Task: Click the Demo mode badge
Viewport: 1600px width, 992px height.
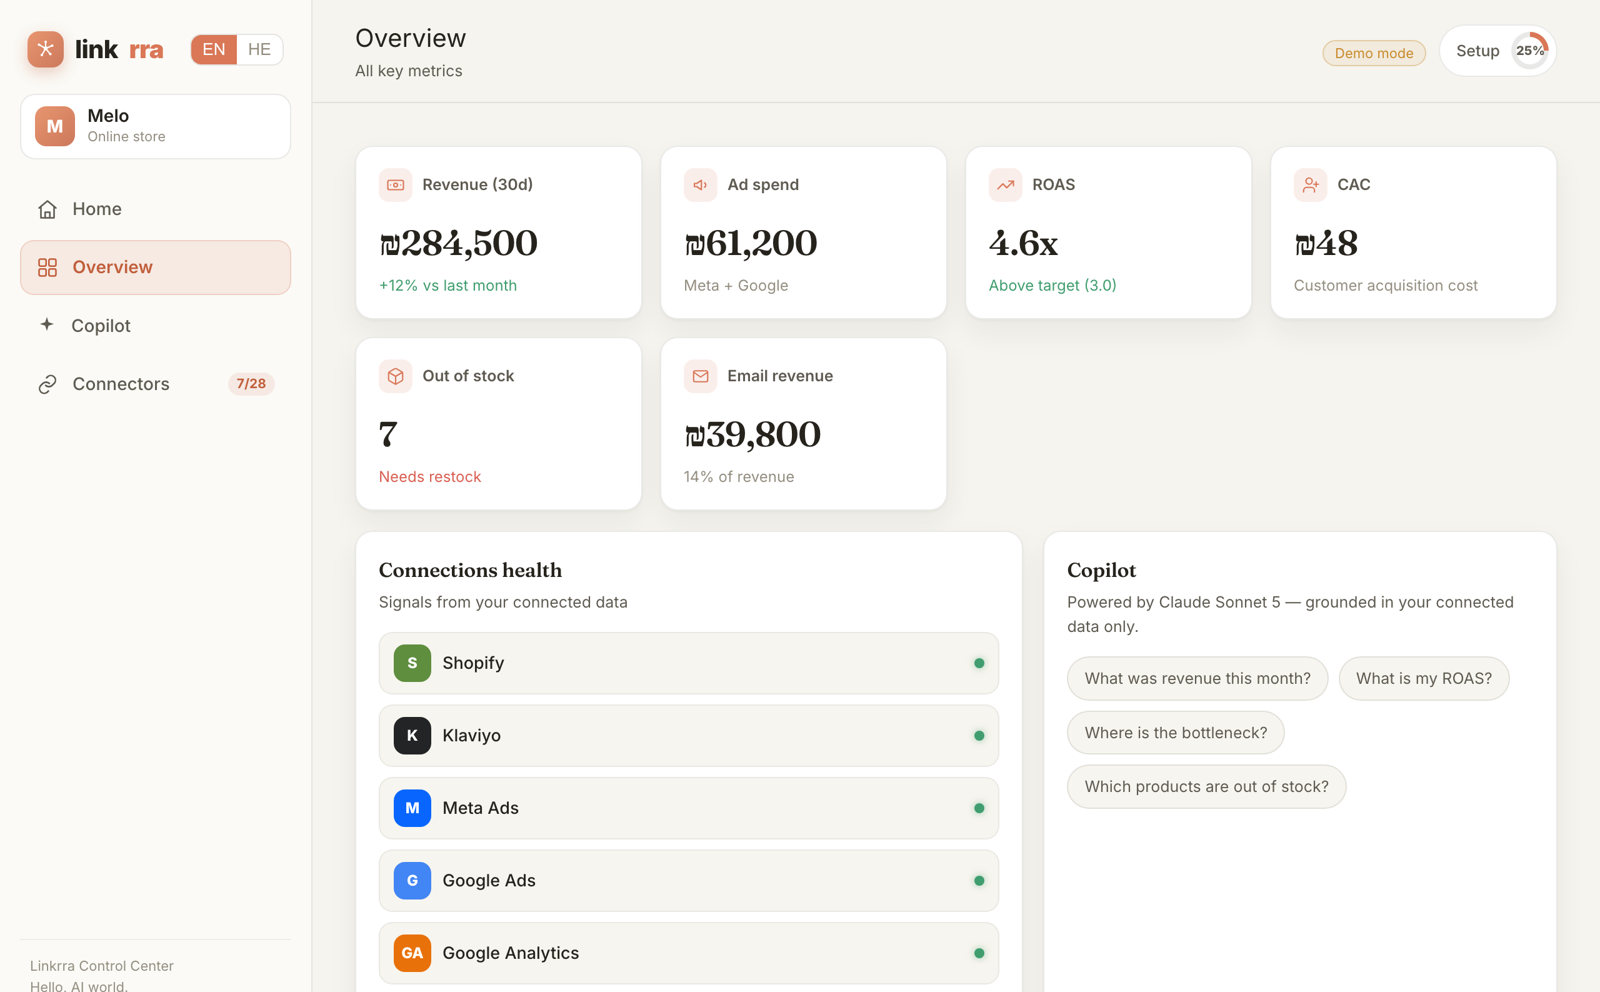Action: click(1374, 53)
